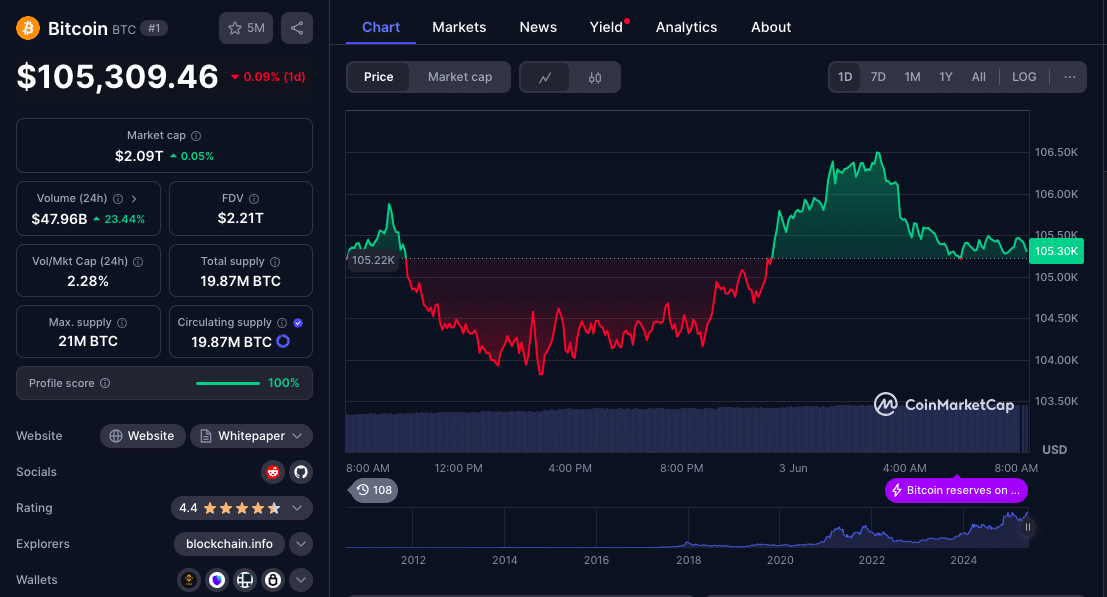Click the Profile score 100% bar

228,383
